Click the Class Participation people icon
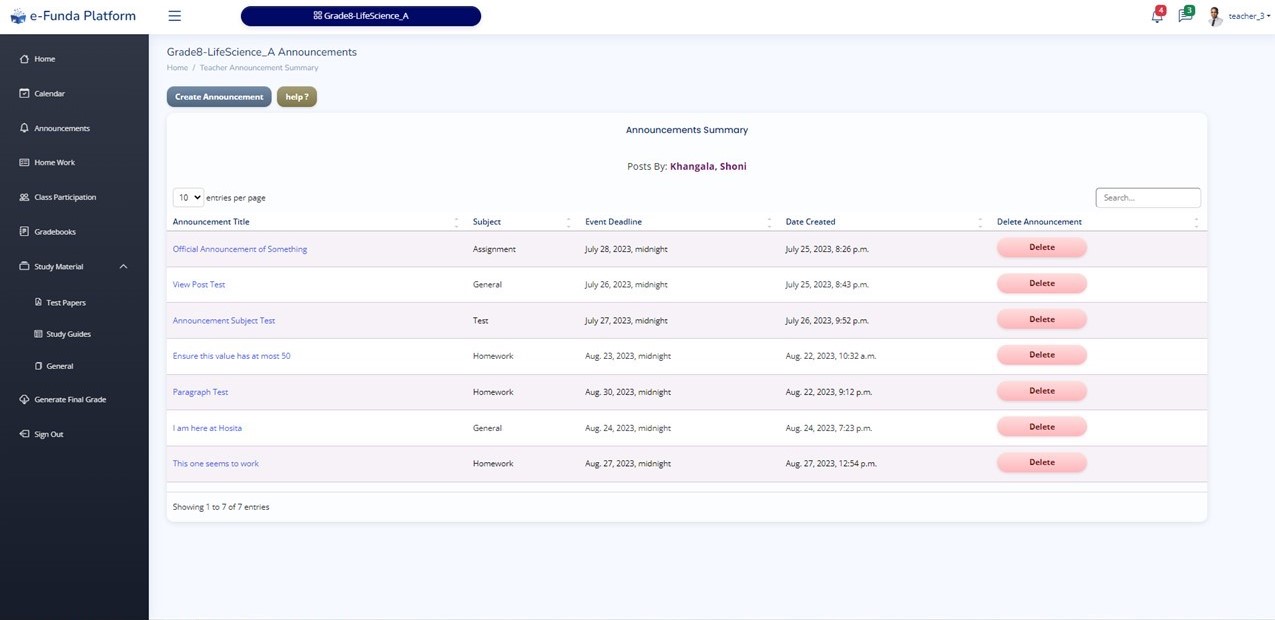The height and width of the screenshot is (620, 1275). 24,197
